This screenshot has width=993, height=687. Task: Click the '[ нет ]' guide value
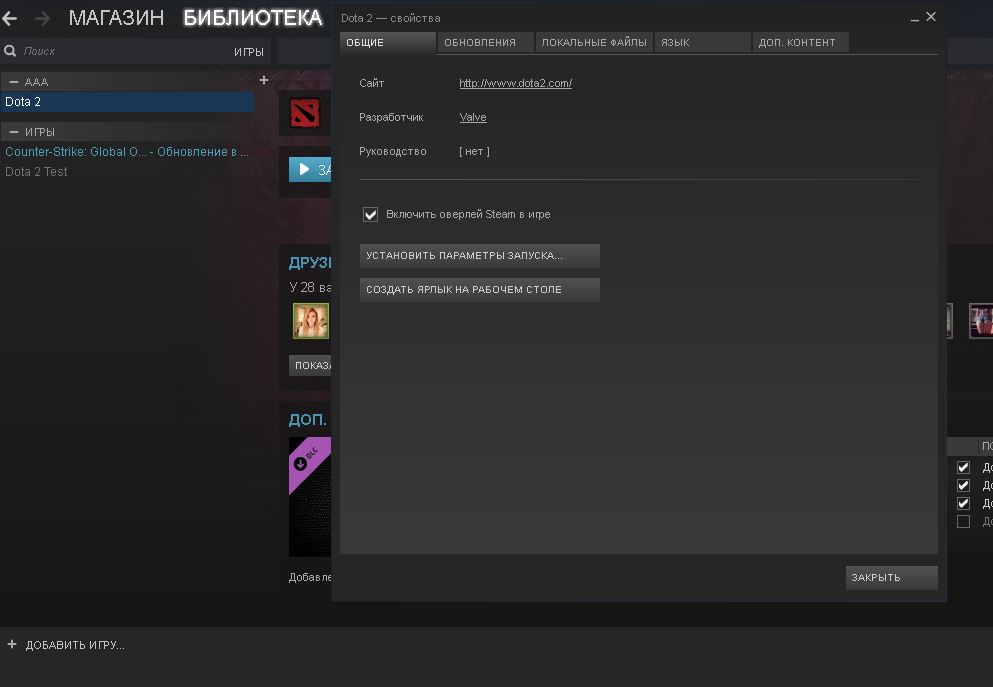[x=474, y=151]
